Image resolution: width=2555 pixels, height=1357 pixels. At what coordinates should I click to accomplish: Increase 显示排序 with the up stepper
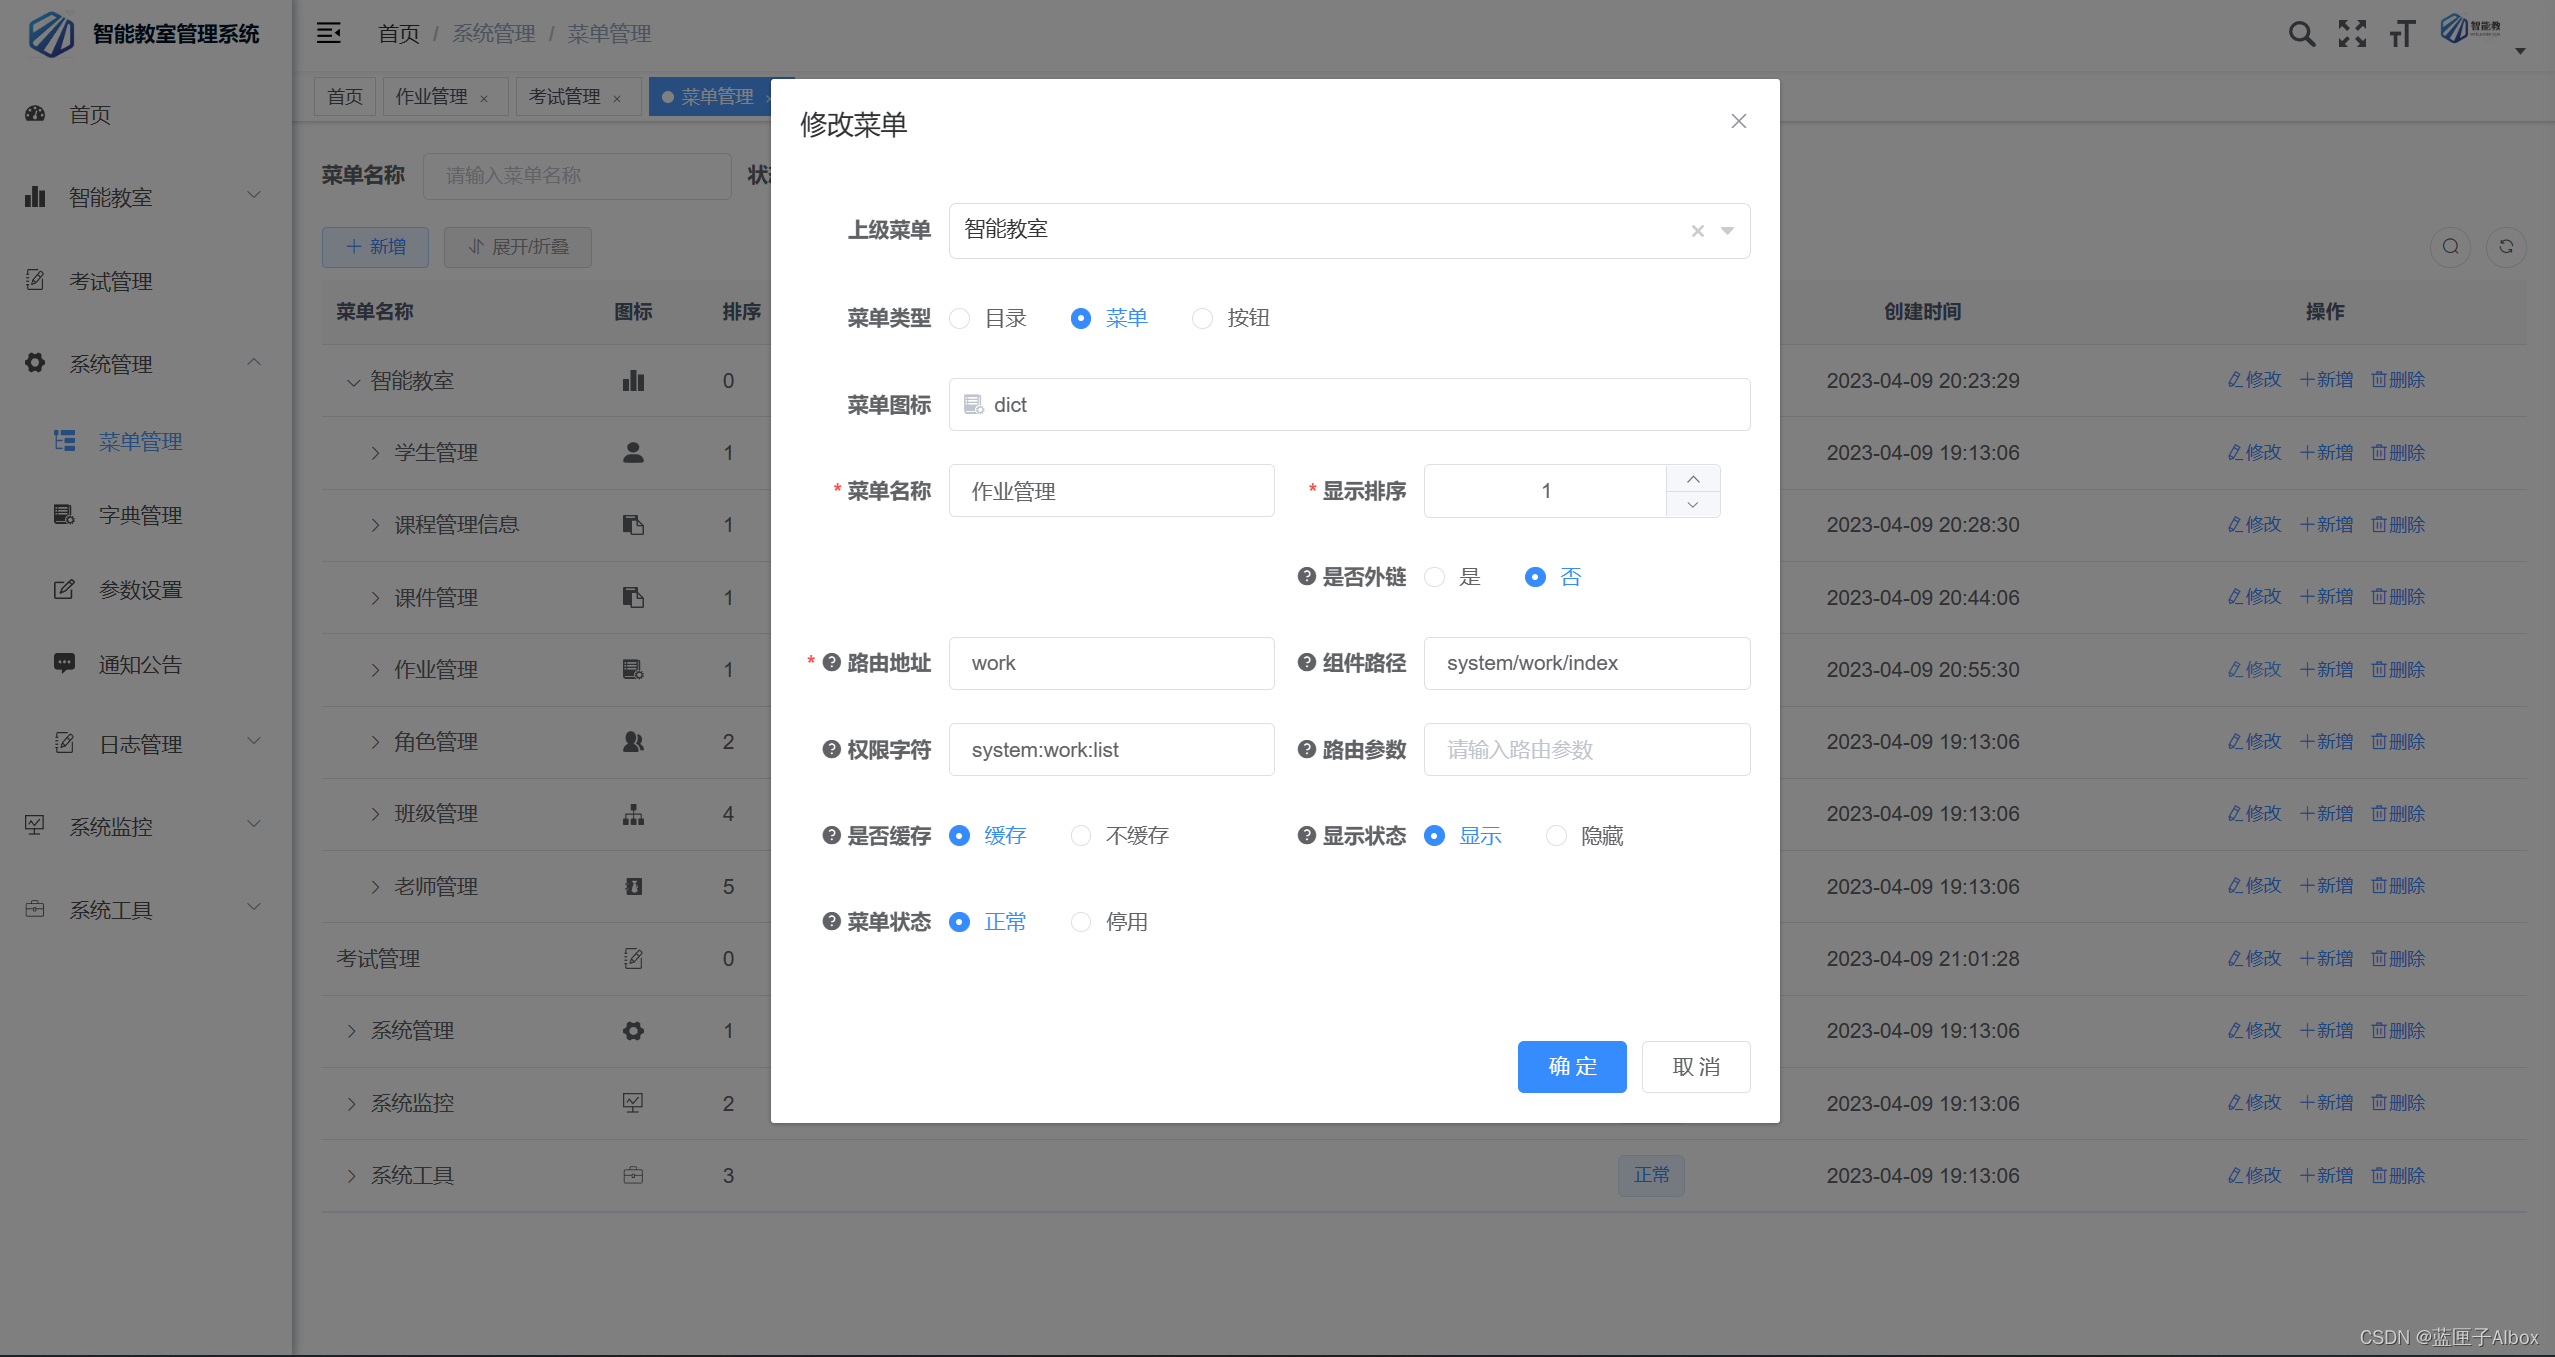[x=1692, y=478]
